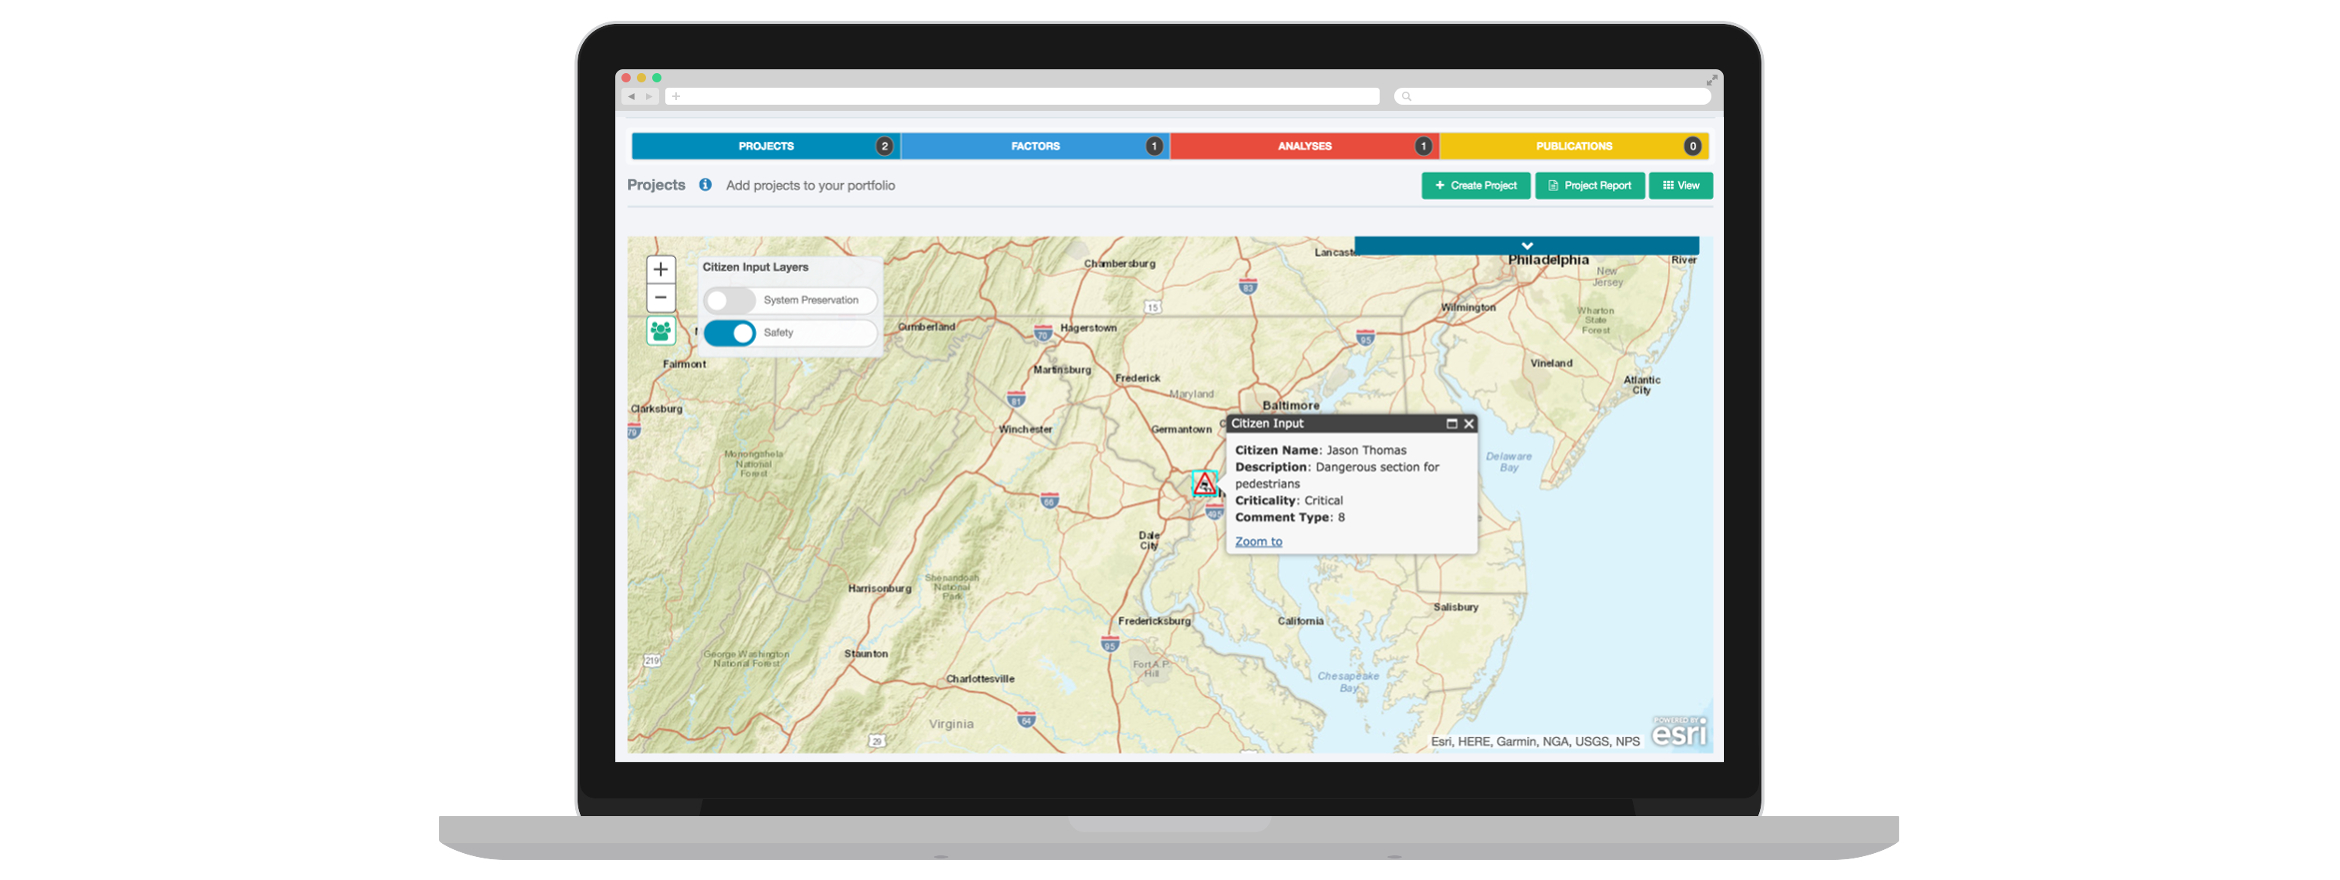Click the 'Jason Thomas' citizen name
The width and height of the screenshot is (2340, 880).
click(x=1366, y=451)
